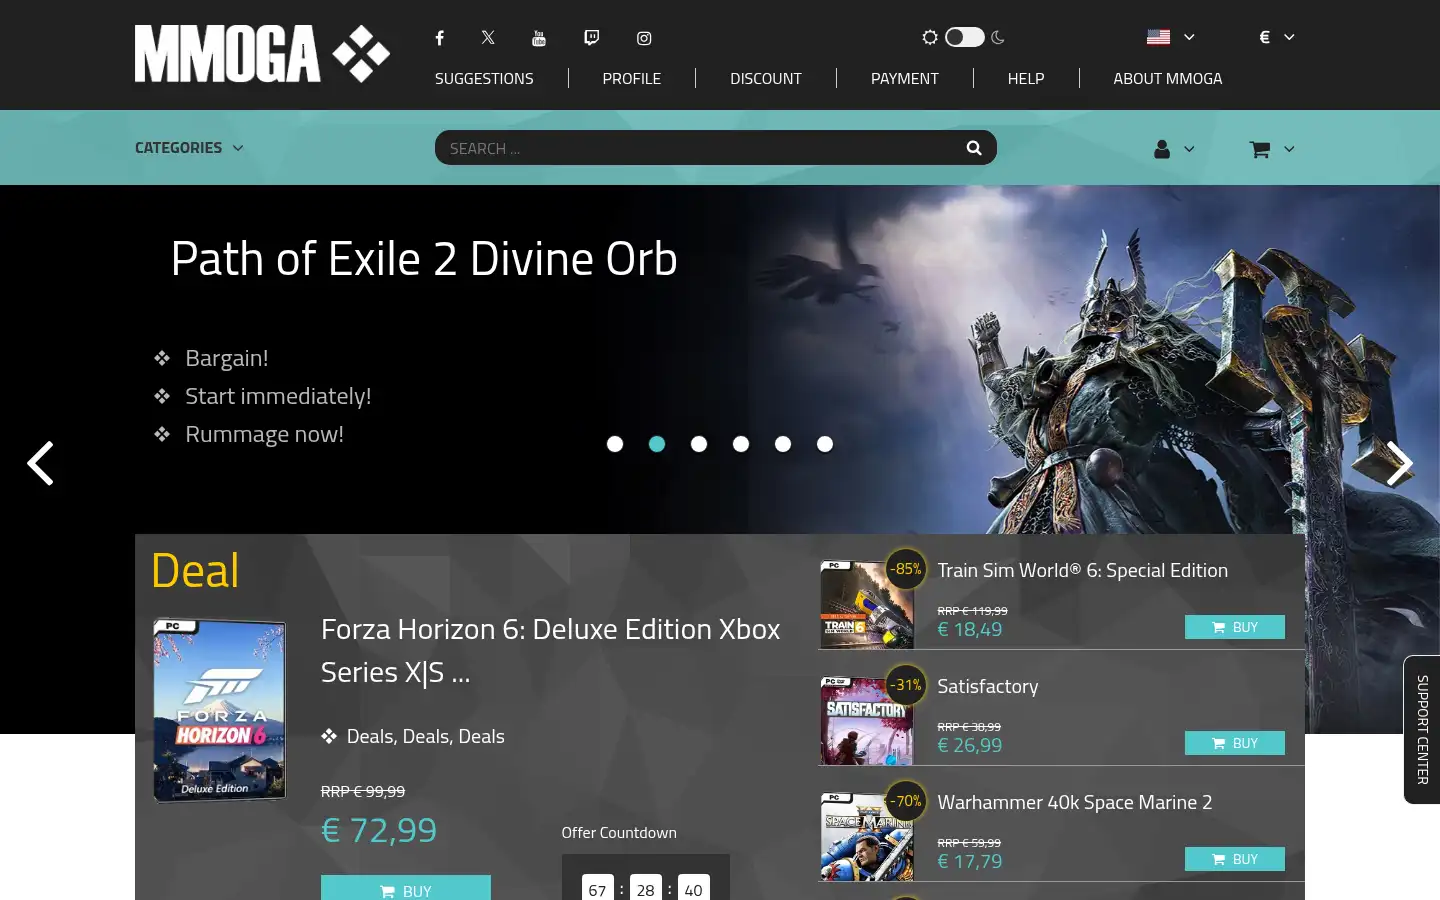Open Train Sim World 6: Special Edition link

coord(1082,570)
